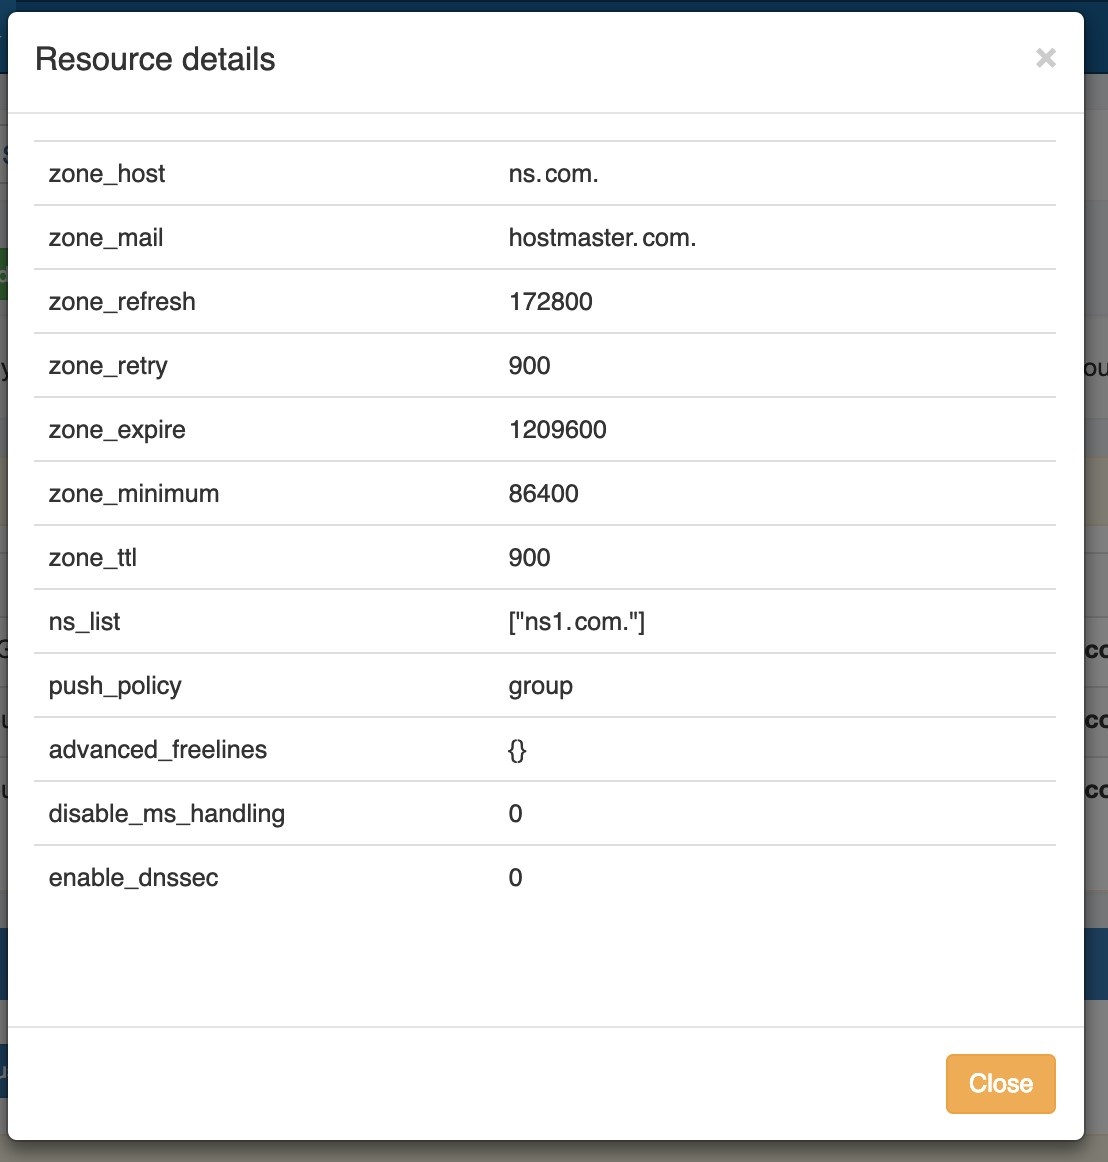Viewport: 1108px width, 1162px height.
Task: Select the zone_mail field label
Action: [106, 238]
